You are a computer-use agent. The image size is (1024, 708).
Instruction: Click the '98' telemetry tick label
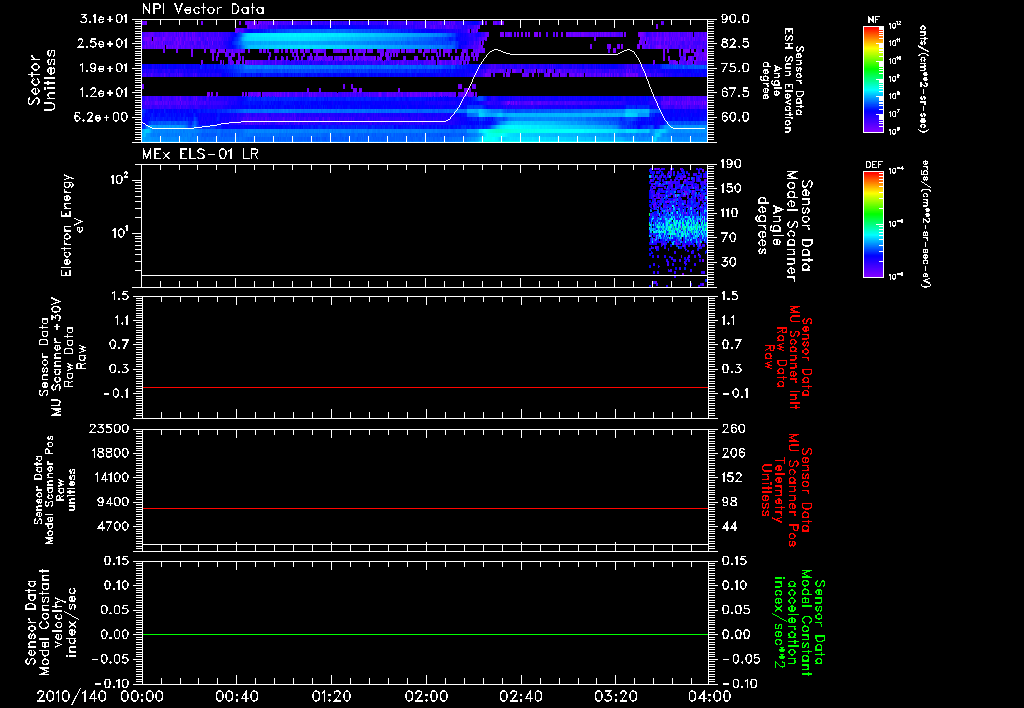click(729, 502)
